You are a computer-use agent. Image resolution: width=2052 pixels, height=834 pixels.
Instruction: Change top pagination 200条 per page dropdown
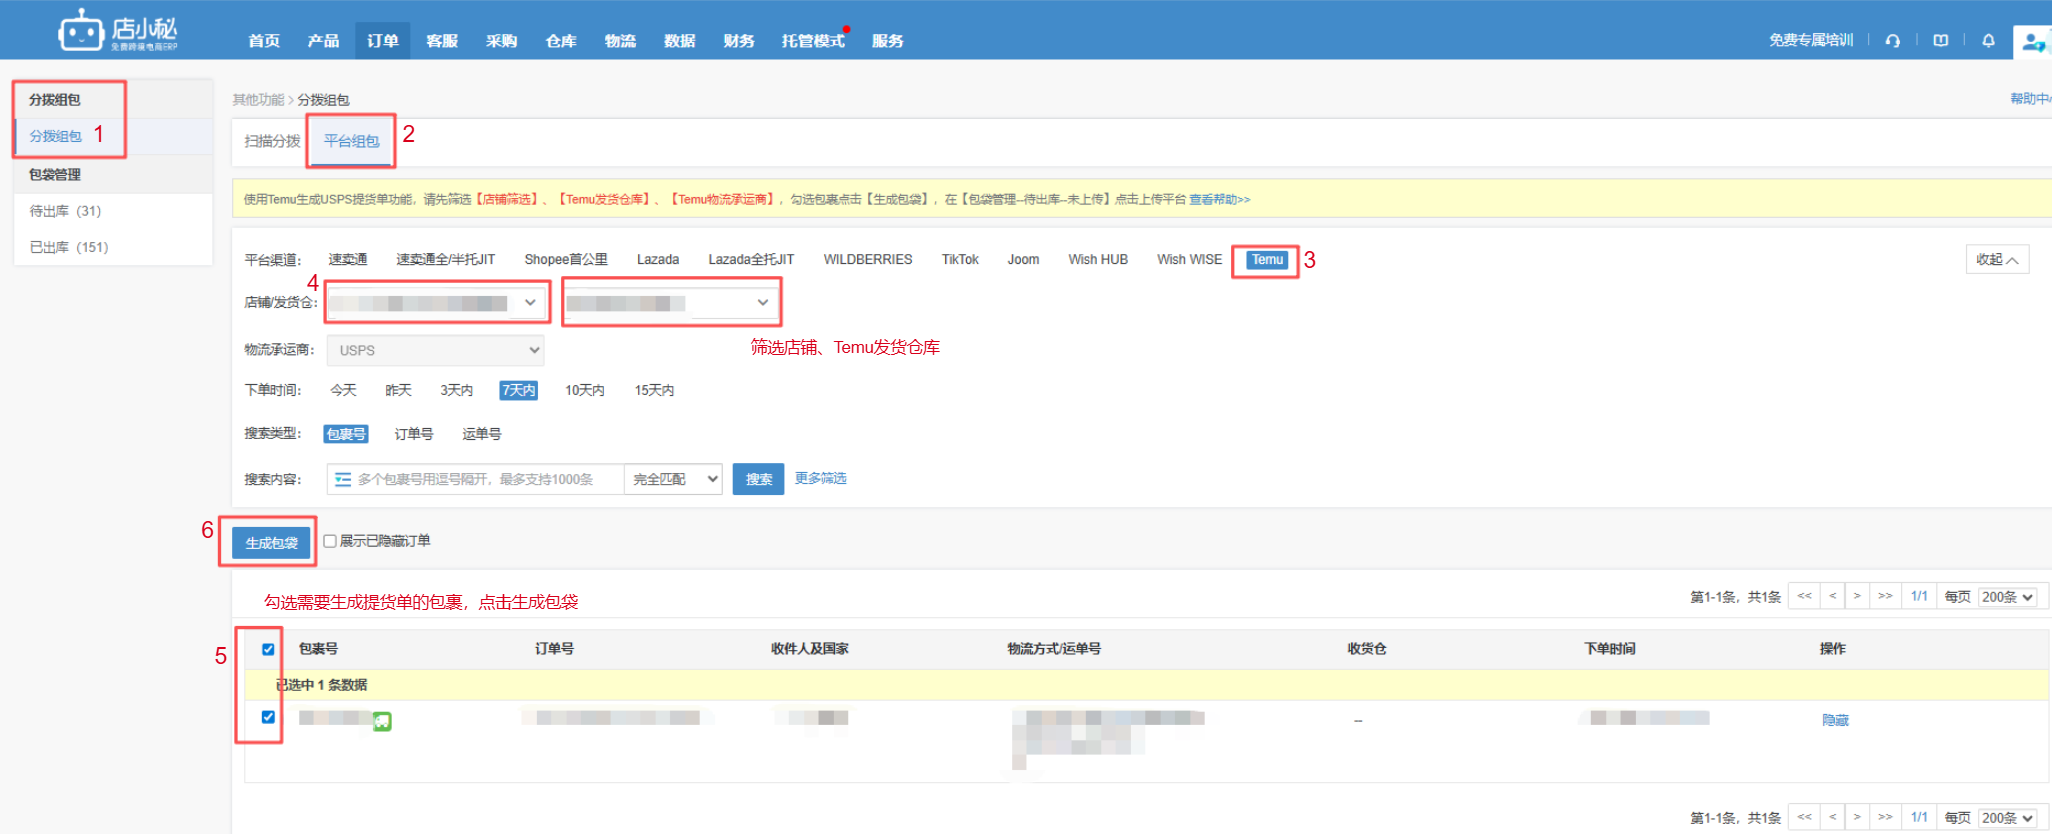[2007, 597]
